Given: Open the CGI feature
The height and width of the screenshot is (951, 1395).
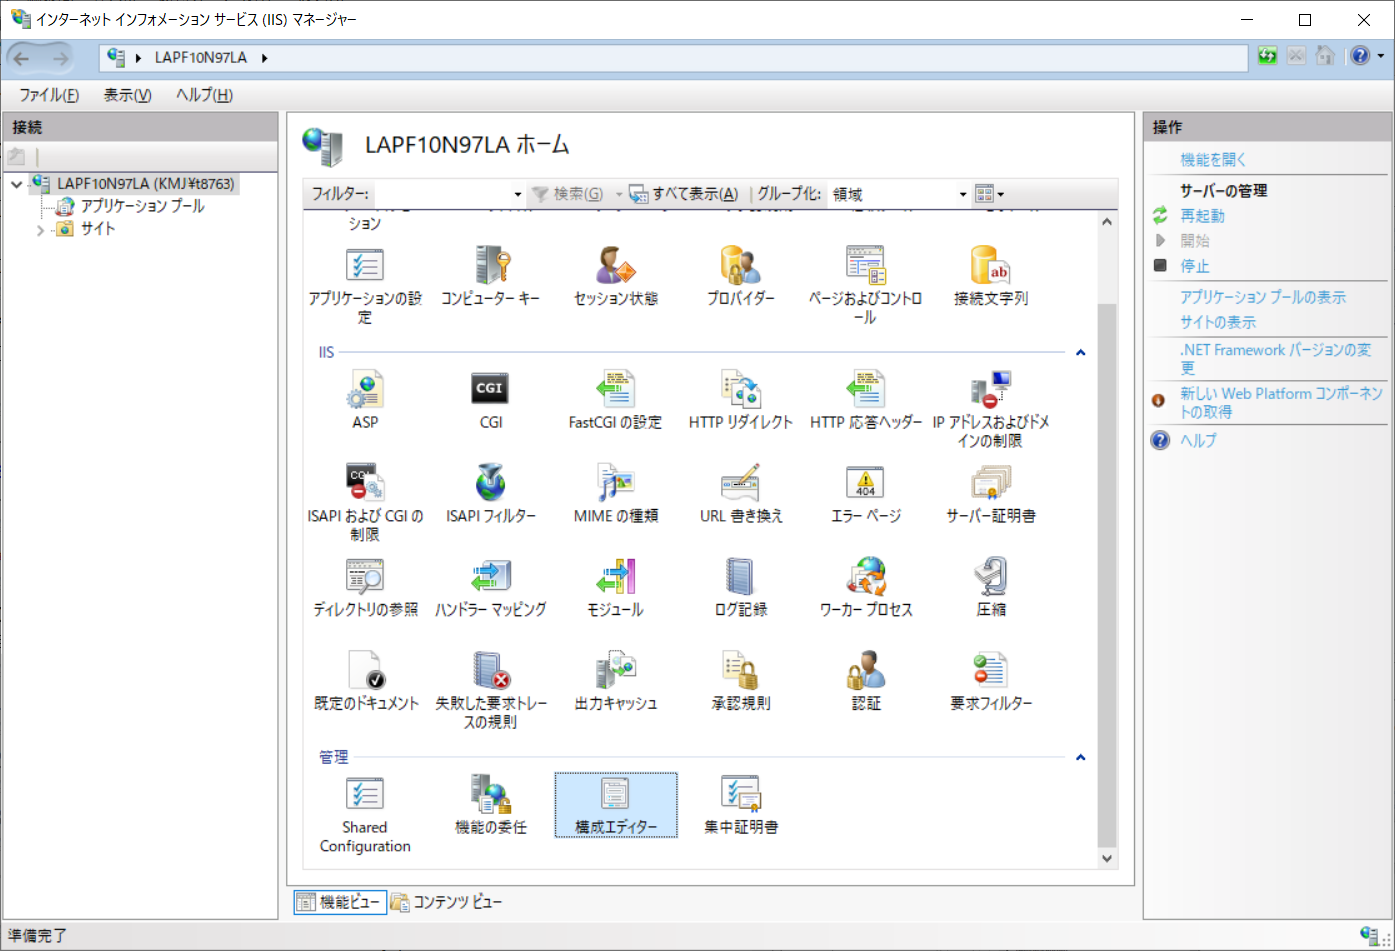Looking at the screenshot, I should click(490, 400).
